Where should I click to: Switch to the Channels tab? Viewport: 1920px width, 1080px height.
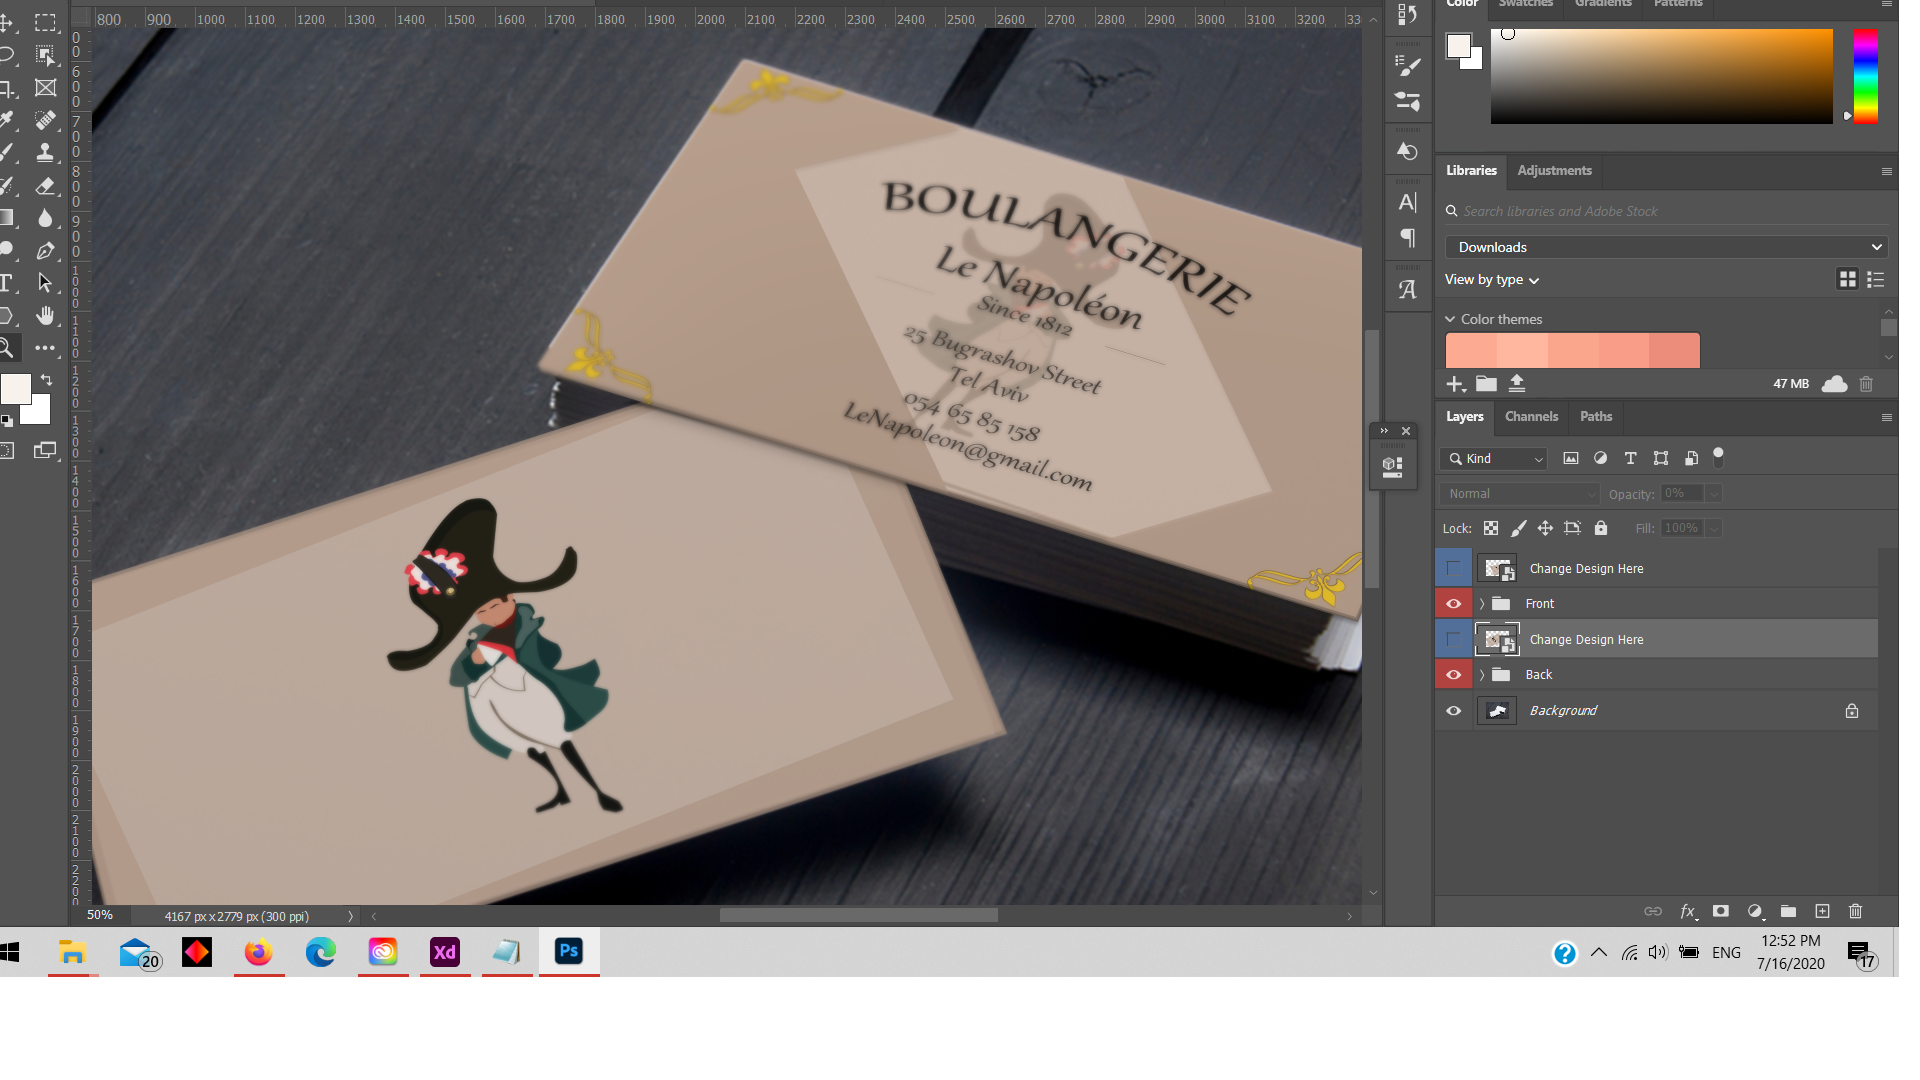click(1531, 417)
